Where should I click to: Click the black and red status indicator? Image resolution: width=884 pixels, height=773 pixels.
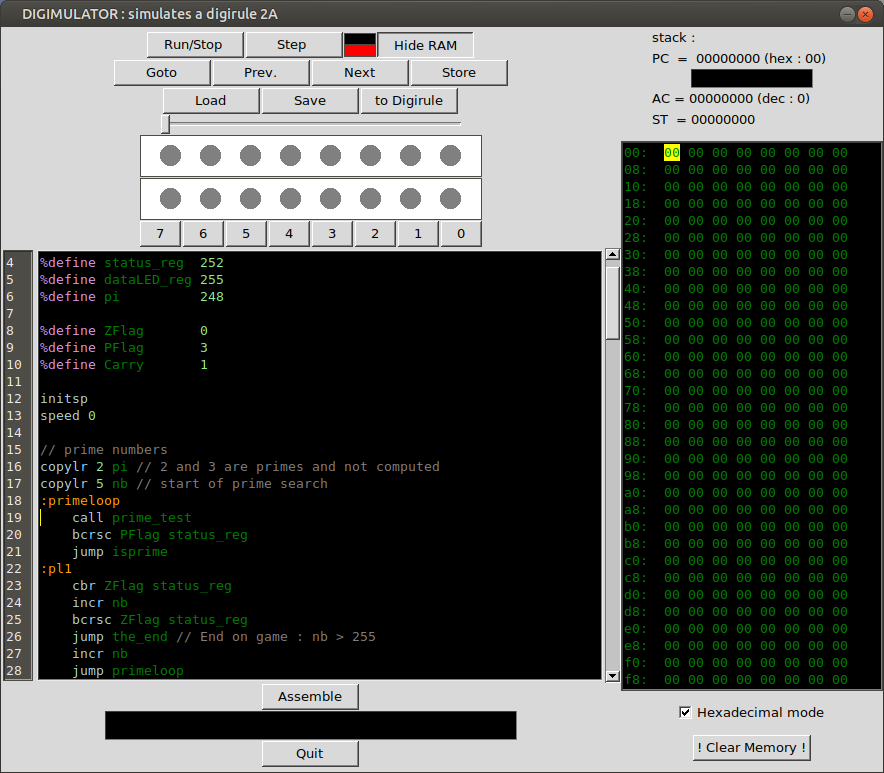pyautogui.click(x=360, y=45)
